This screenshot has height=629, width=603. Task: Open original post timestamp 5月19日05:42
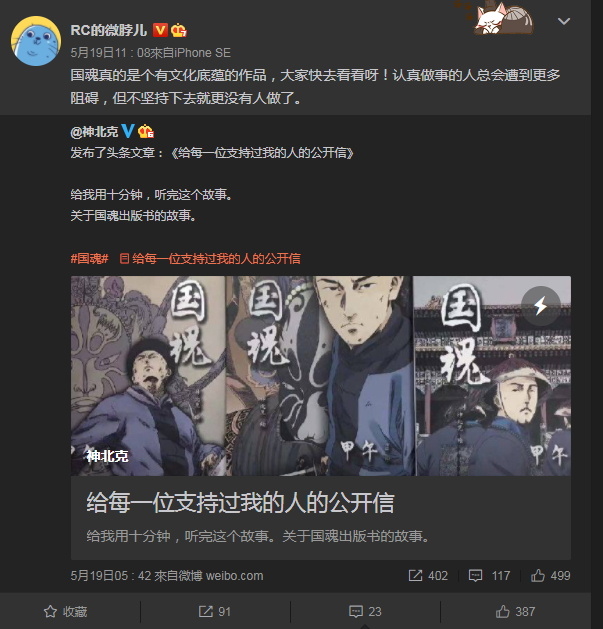click(111, 576)
